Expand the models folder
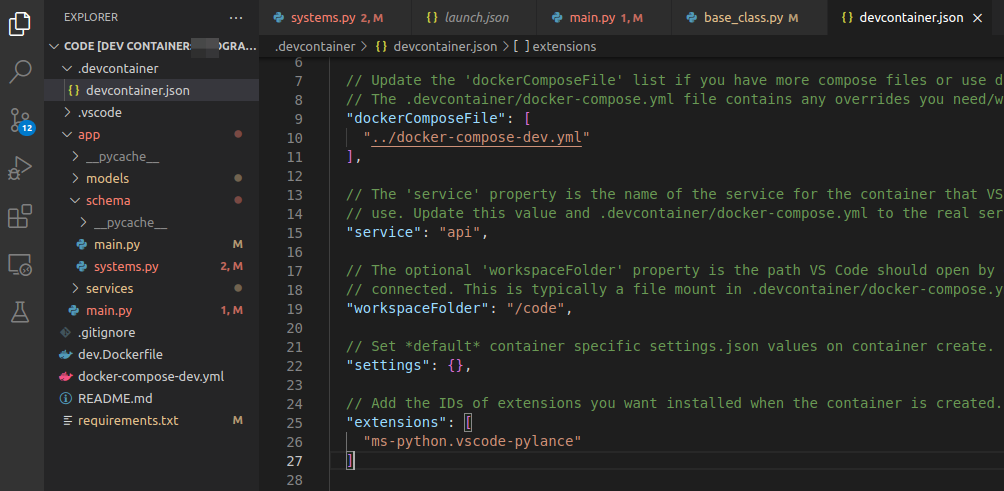The width and height of the screenshot is (1004, 491). [x=75, y=179]
